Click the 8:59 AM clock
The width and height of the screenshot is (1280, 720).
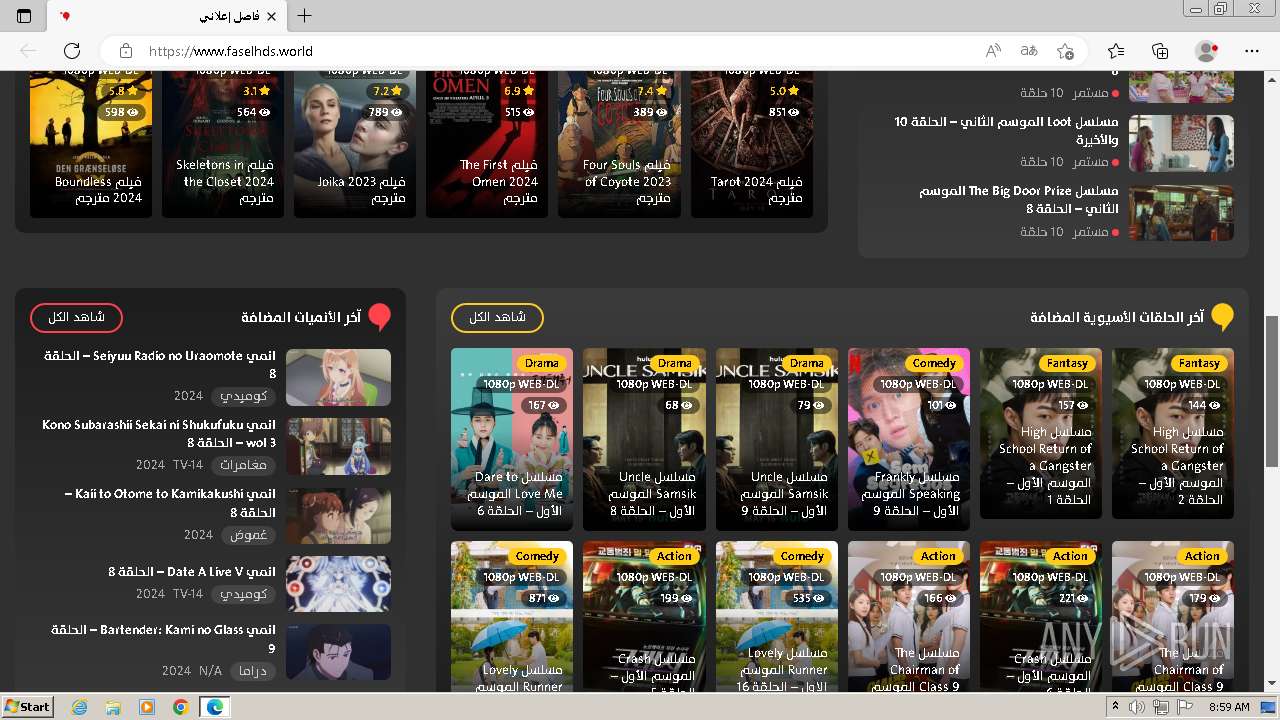pos(1229,707)
